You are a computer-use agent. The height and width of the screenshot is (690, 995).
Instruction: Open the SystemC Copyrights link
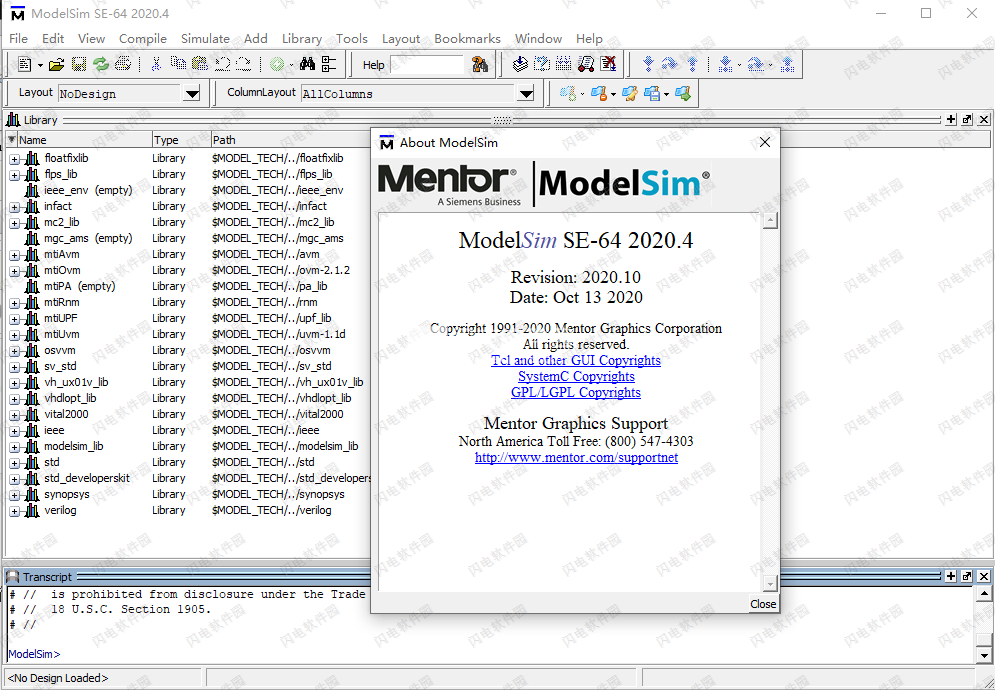[576, 376]
